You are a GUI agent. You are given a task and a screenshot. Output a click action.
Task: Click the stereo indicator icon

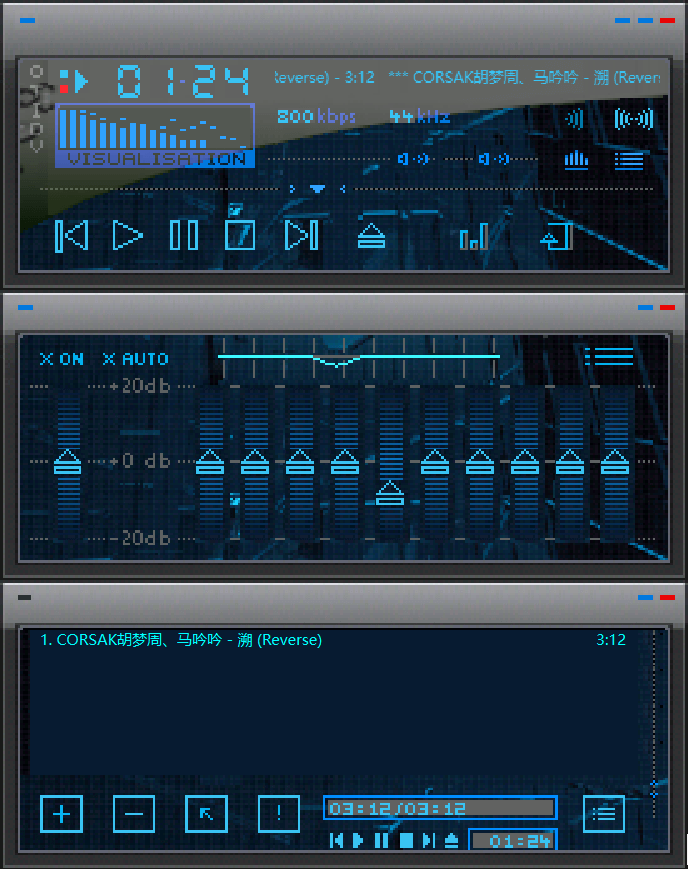634,119
